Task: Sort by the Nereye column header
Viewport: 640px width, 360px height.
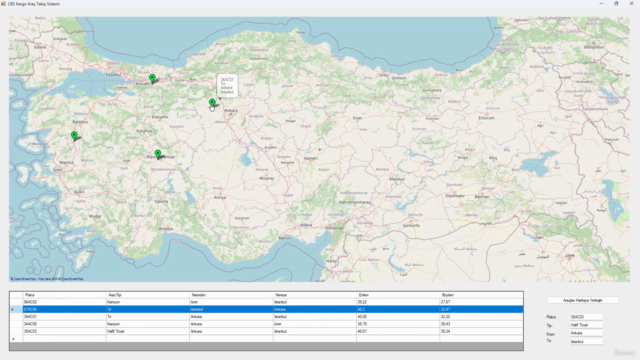Action: click(x=314, y=295)
